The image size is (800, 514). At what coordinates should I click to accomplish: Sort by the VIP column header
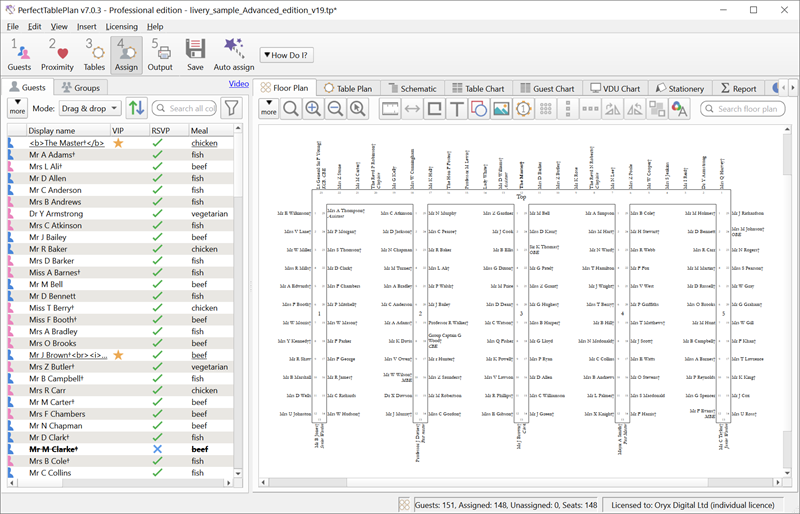[130, 131]
